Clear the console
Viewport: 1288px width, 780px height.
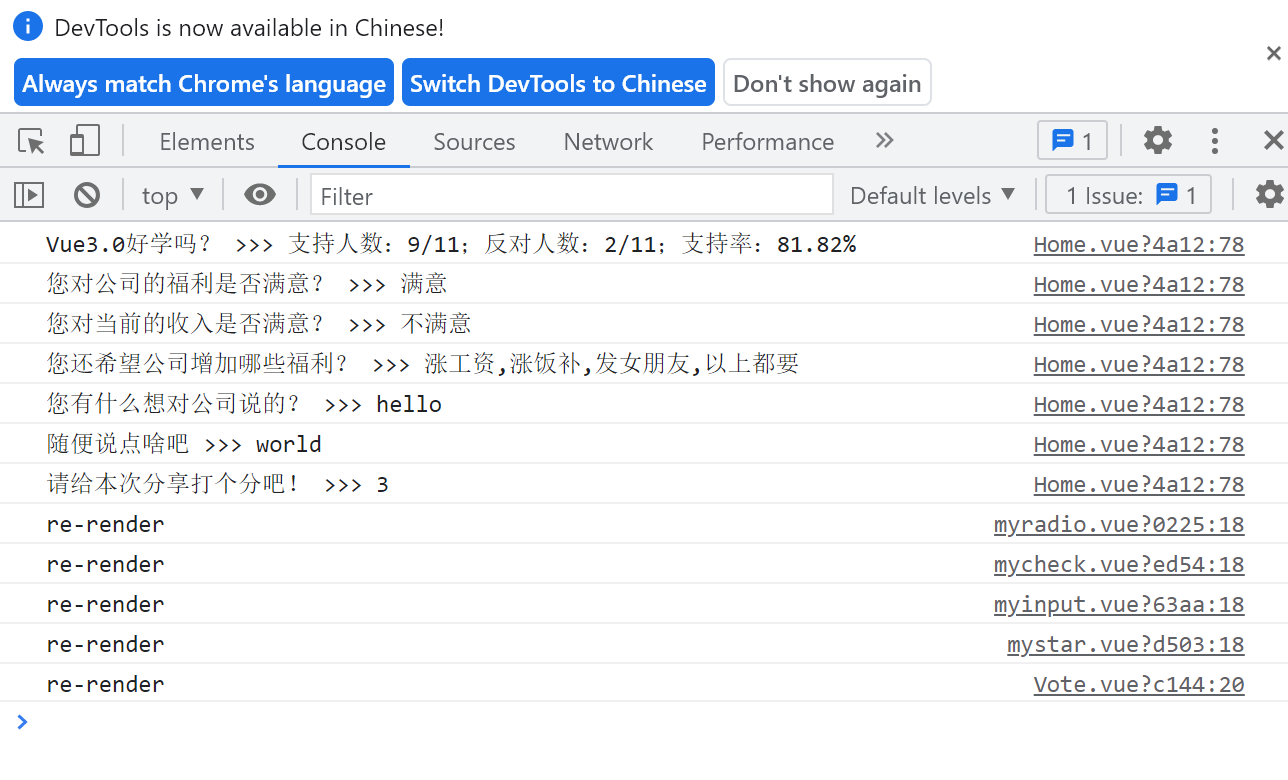click(x=87, y=195)
